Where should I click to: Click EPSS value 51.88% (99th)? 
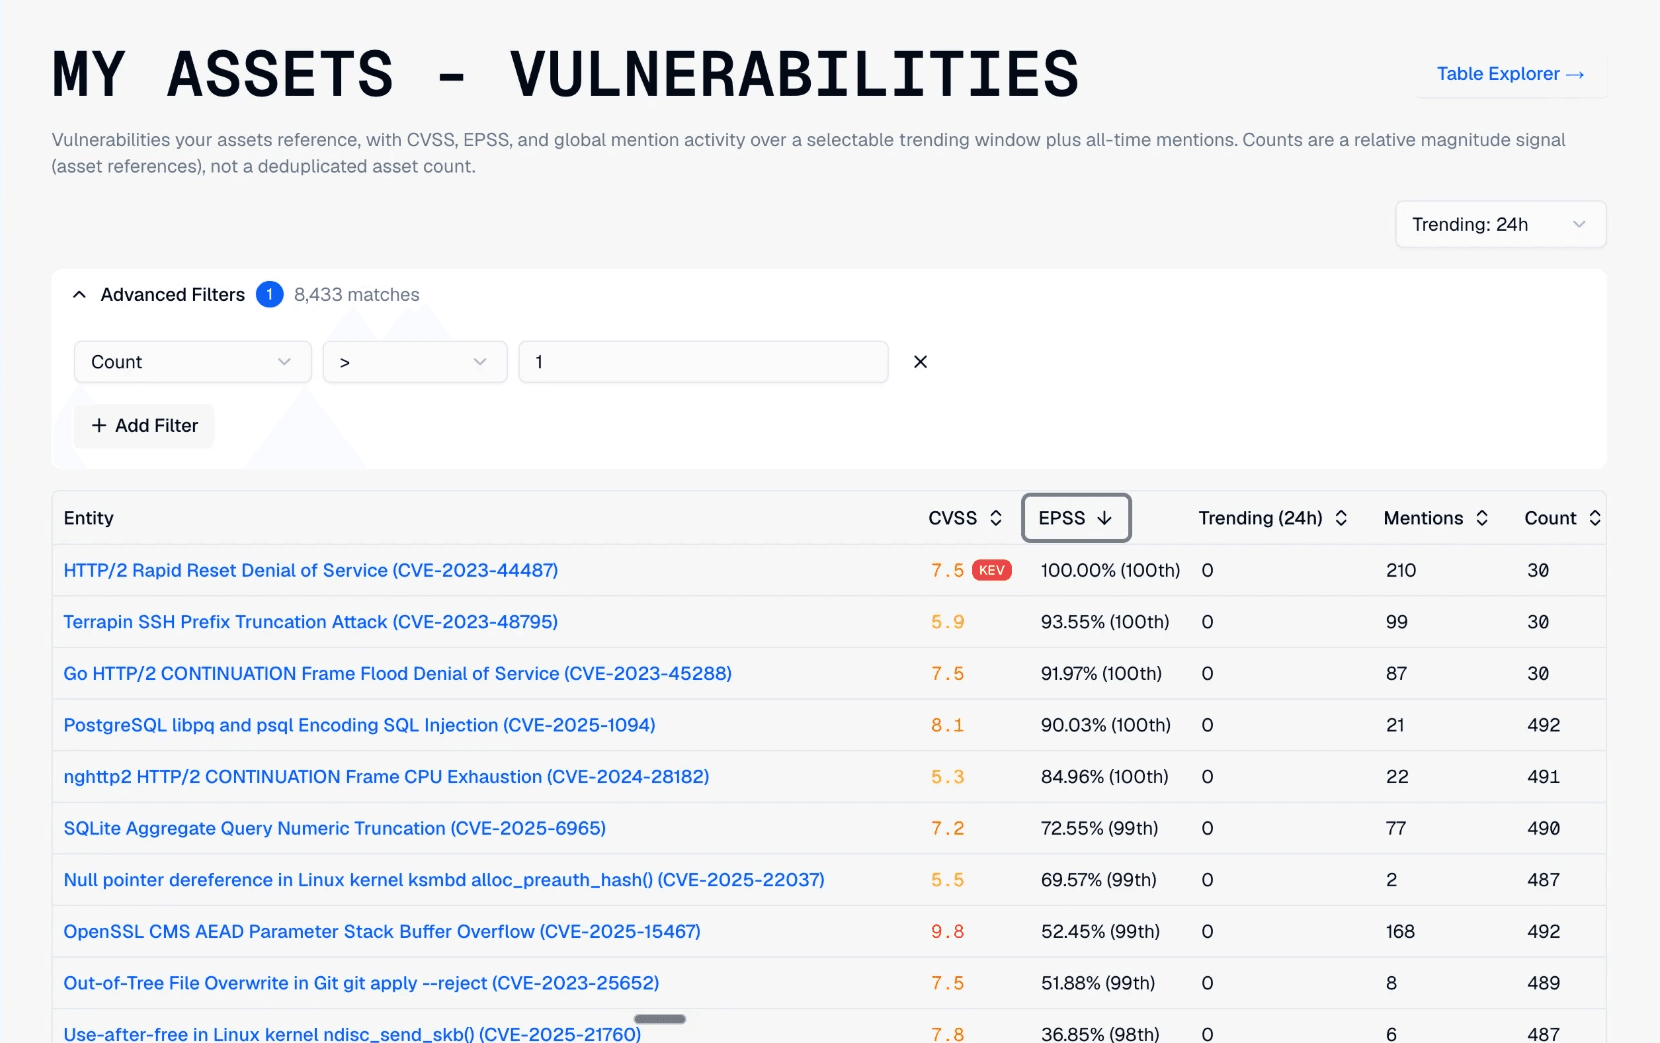pos(1098,983)
